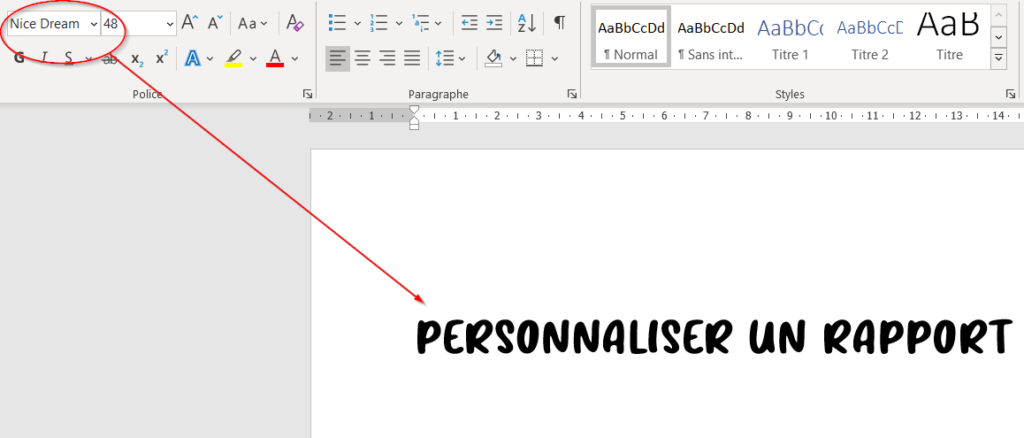This screenshot has height=438, width=1024.
Task: Justify the paragraph text
Action: click(412, 59)
